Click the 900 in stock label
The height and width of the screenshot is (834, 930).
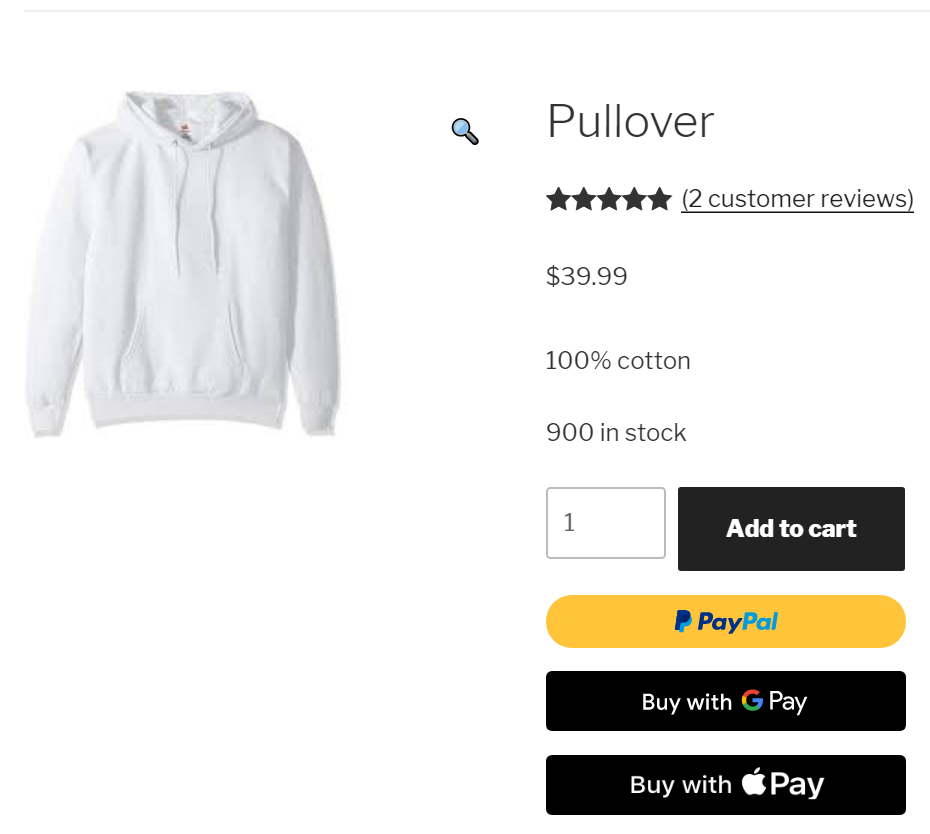[x=616, y=432]
